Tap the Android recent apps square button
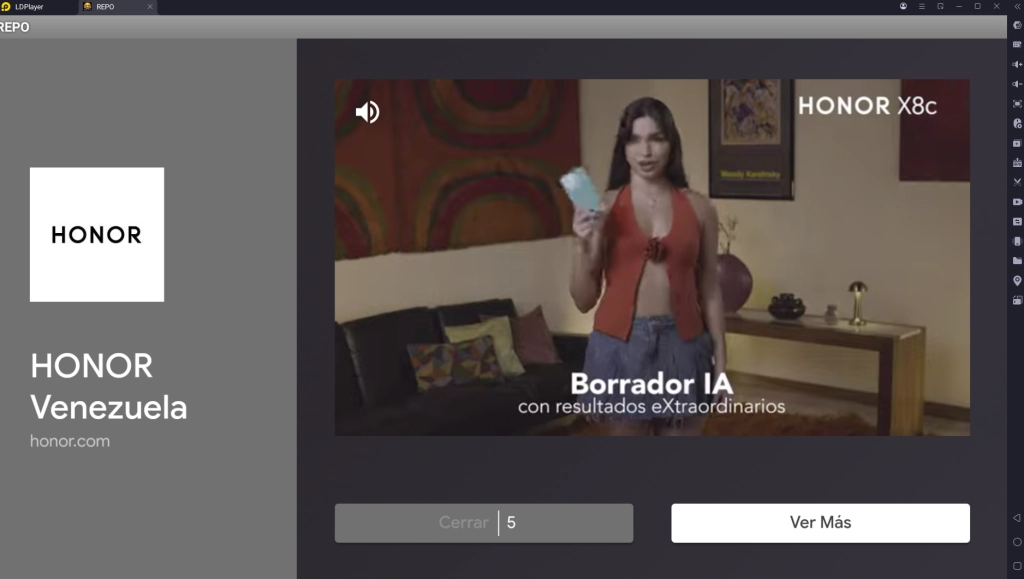 1017,566
